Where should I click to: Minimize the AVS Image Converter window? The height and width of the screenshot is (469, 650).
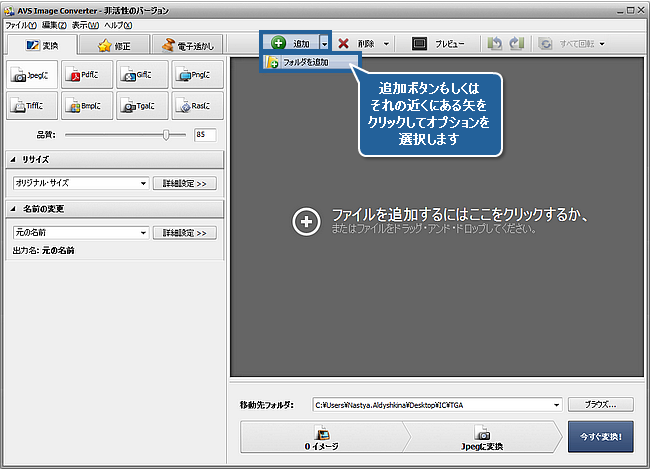[620, 11]
